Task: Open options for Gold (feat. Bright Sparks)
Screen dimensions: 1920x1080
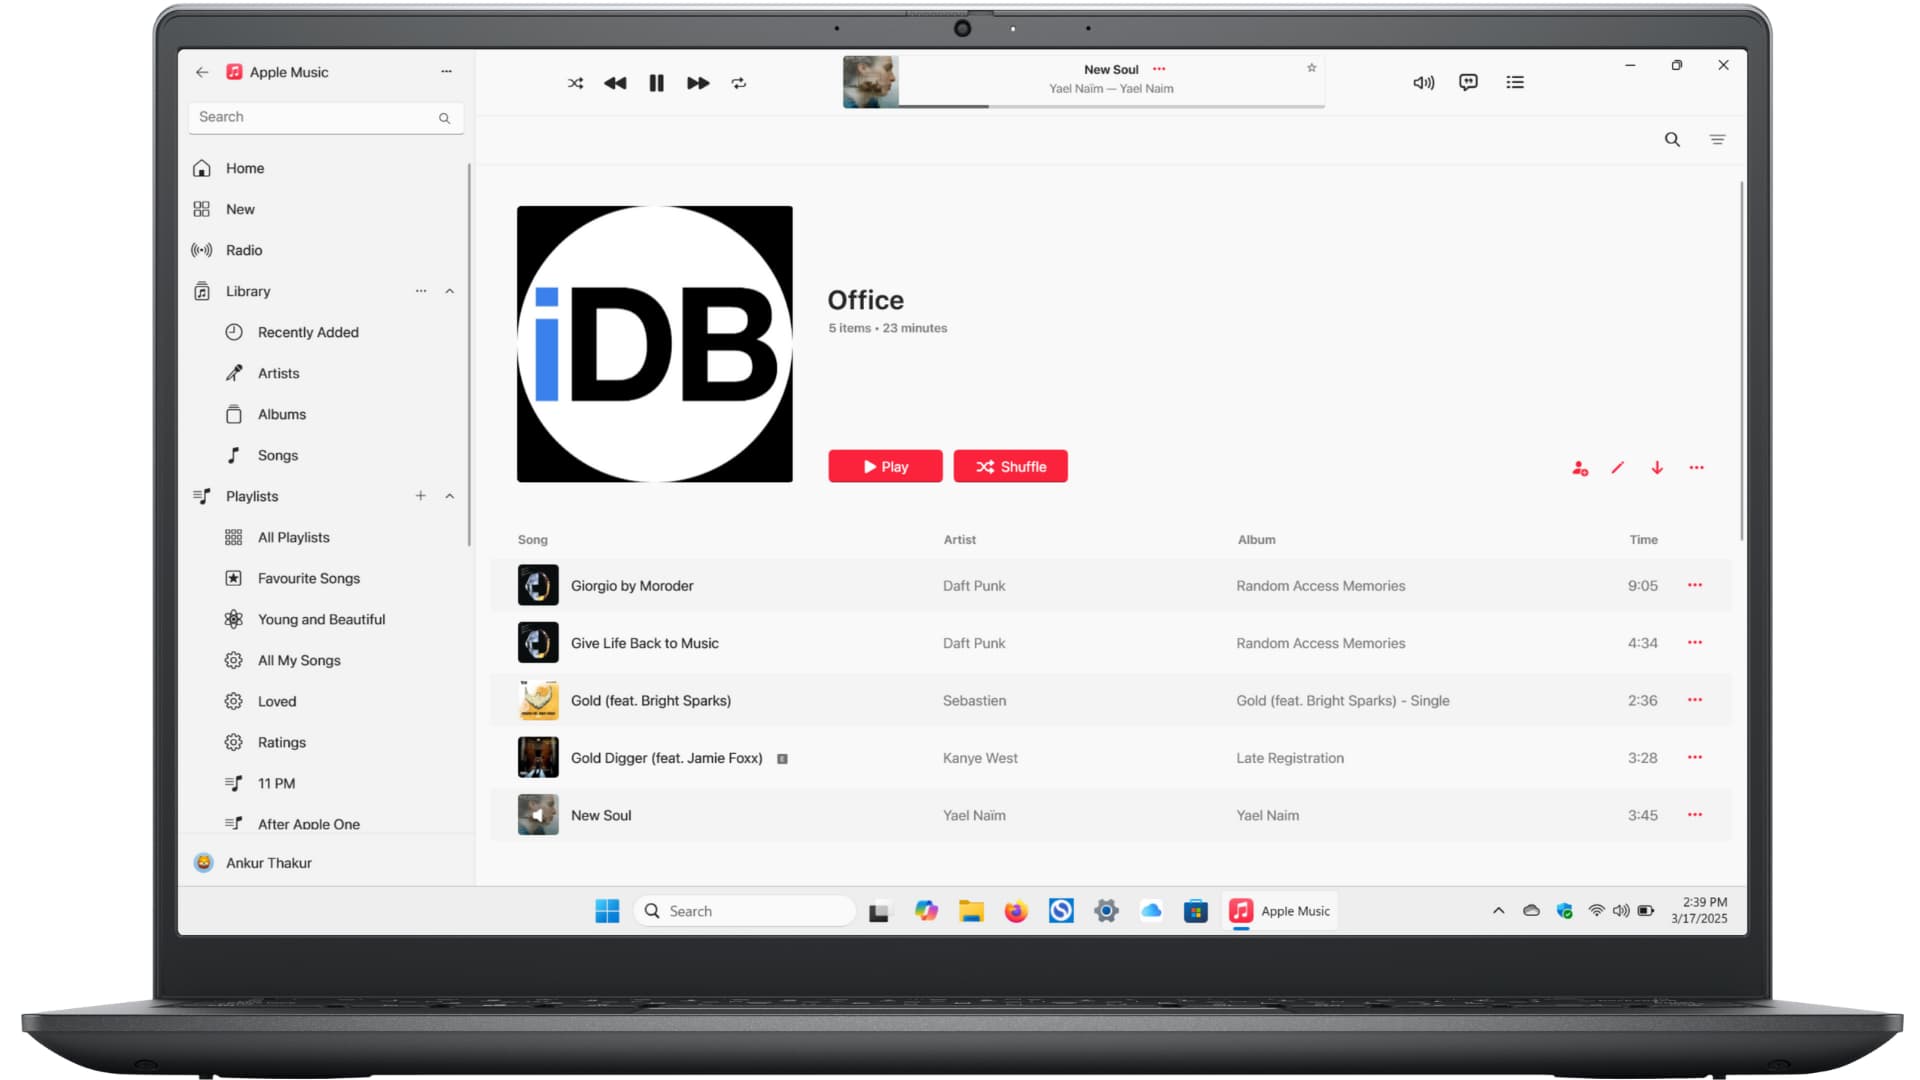Action: 1695,700
